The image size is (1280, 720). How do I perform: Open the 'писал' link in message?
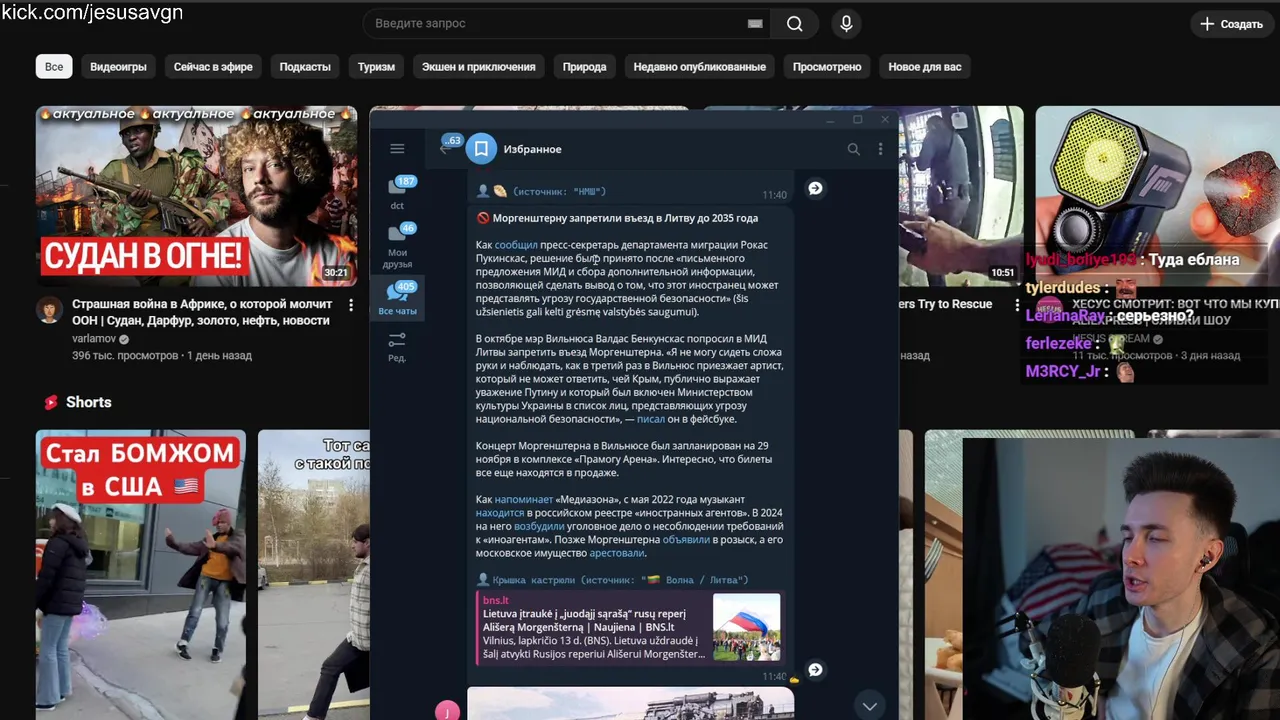tap(650, 419)
